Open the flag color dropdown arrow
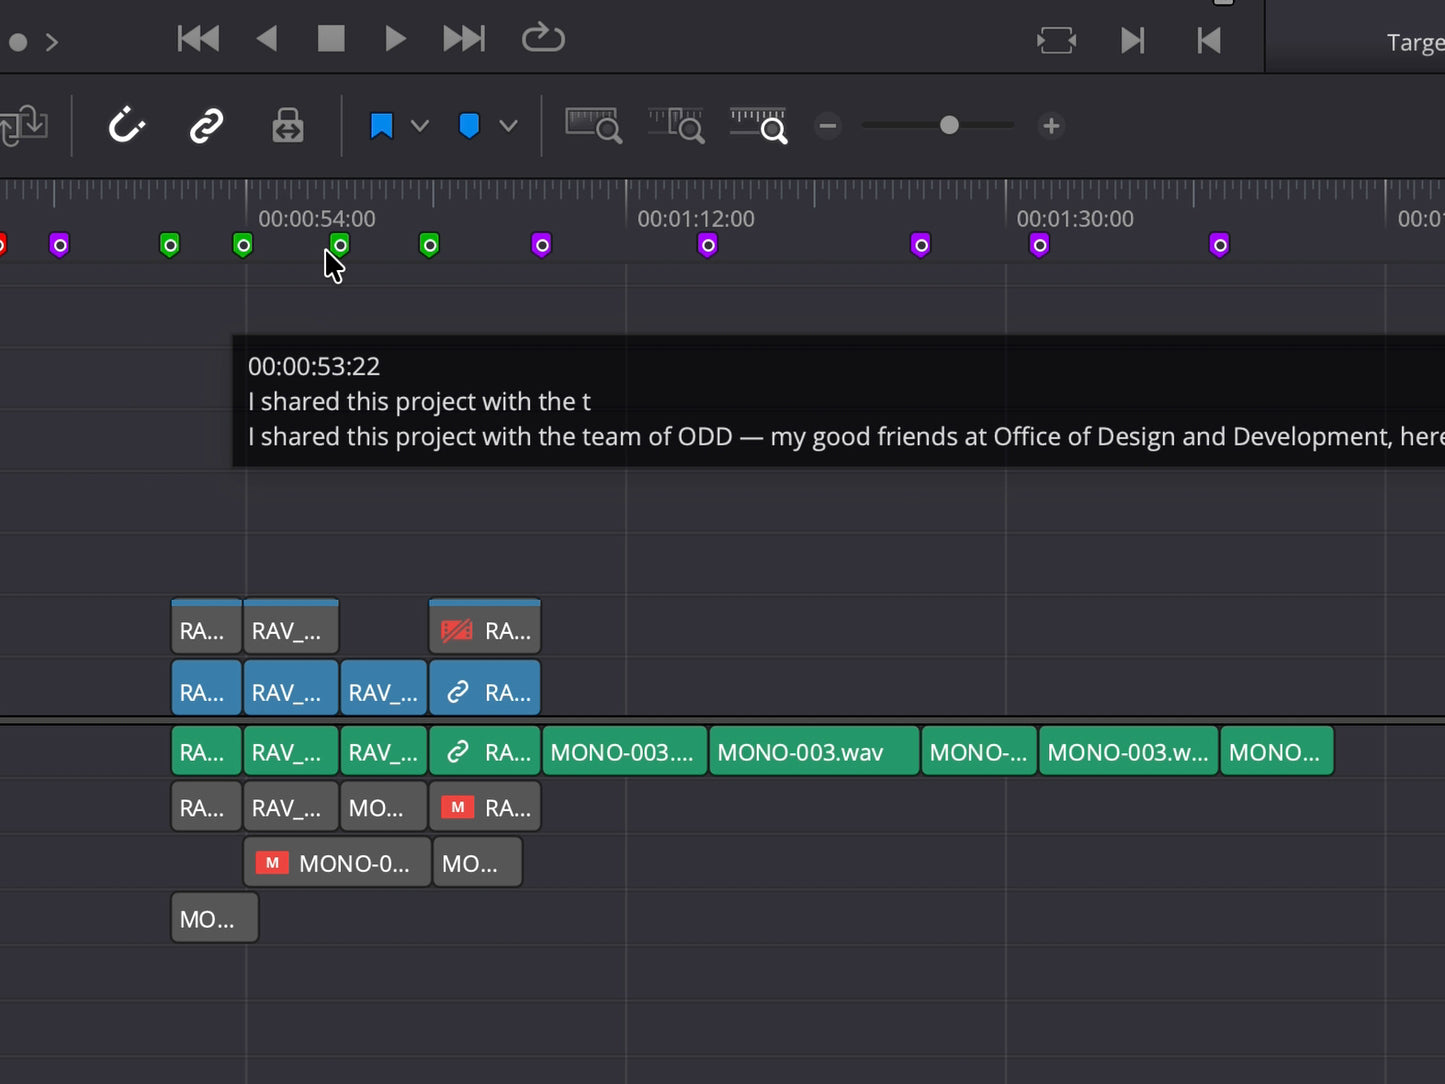The height and width of the screenshot is (1084, 1445). pos(420,126)
